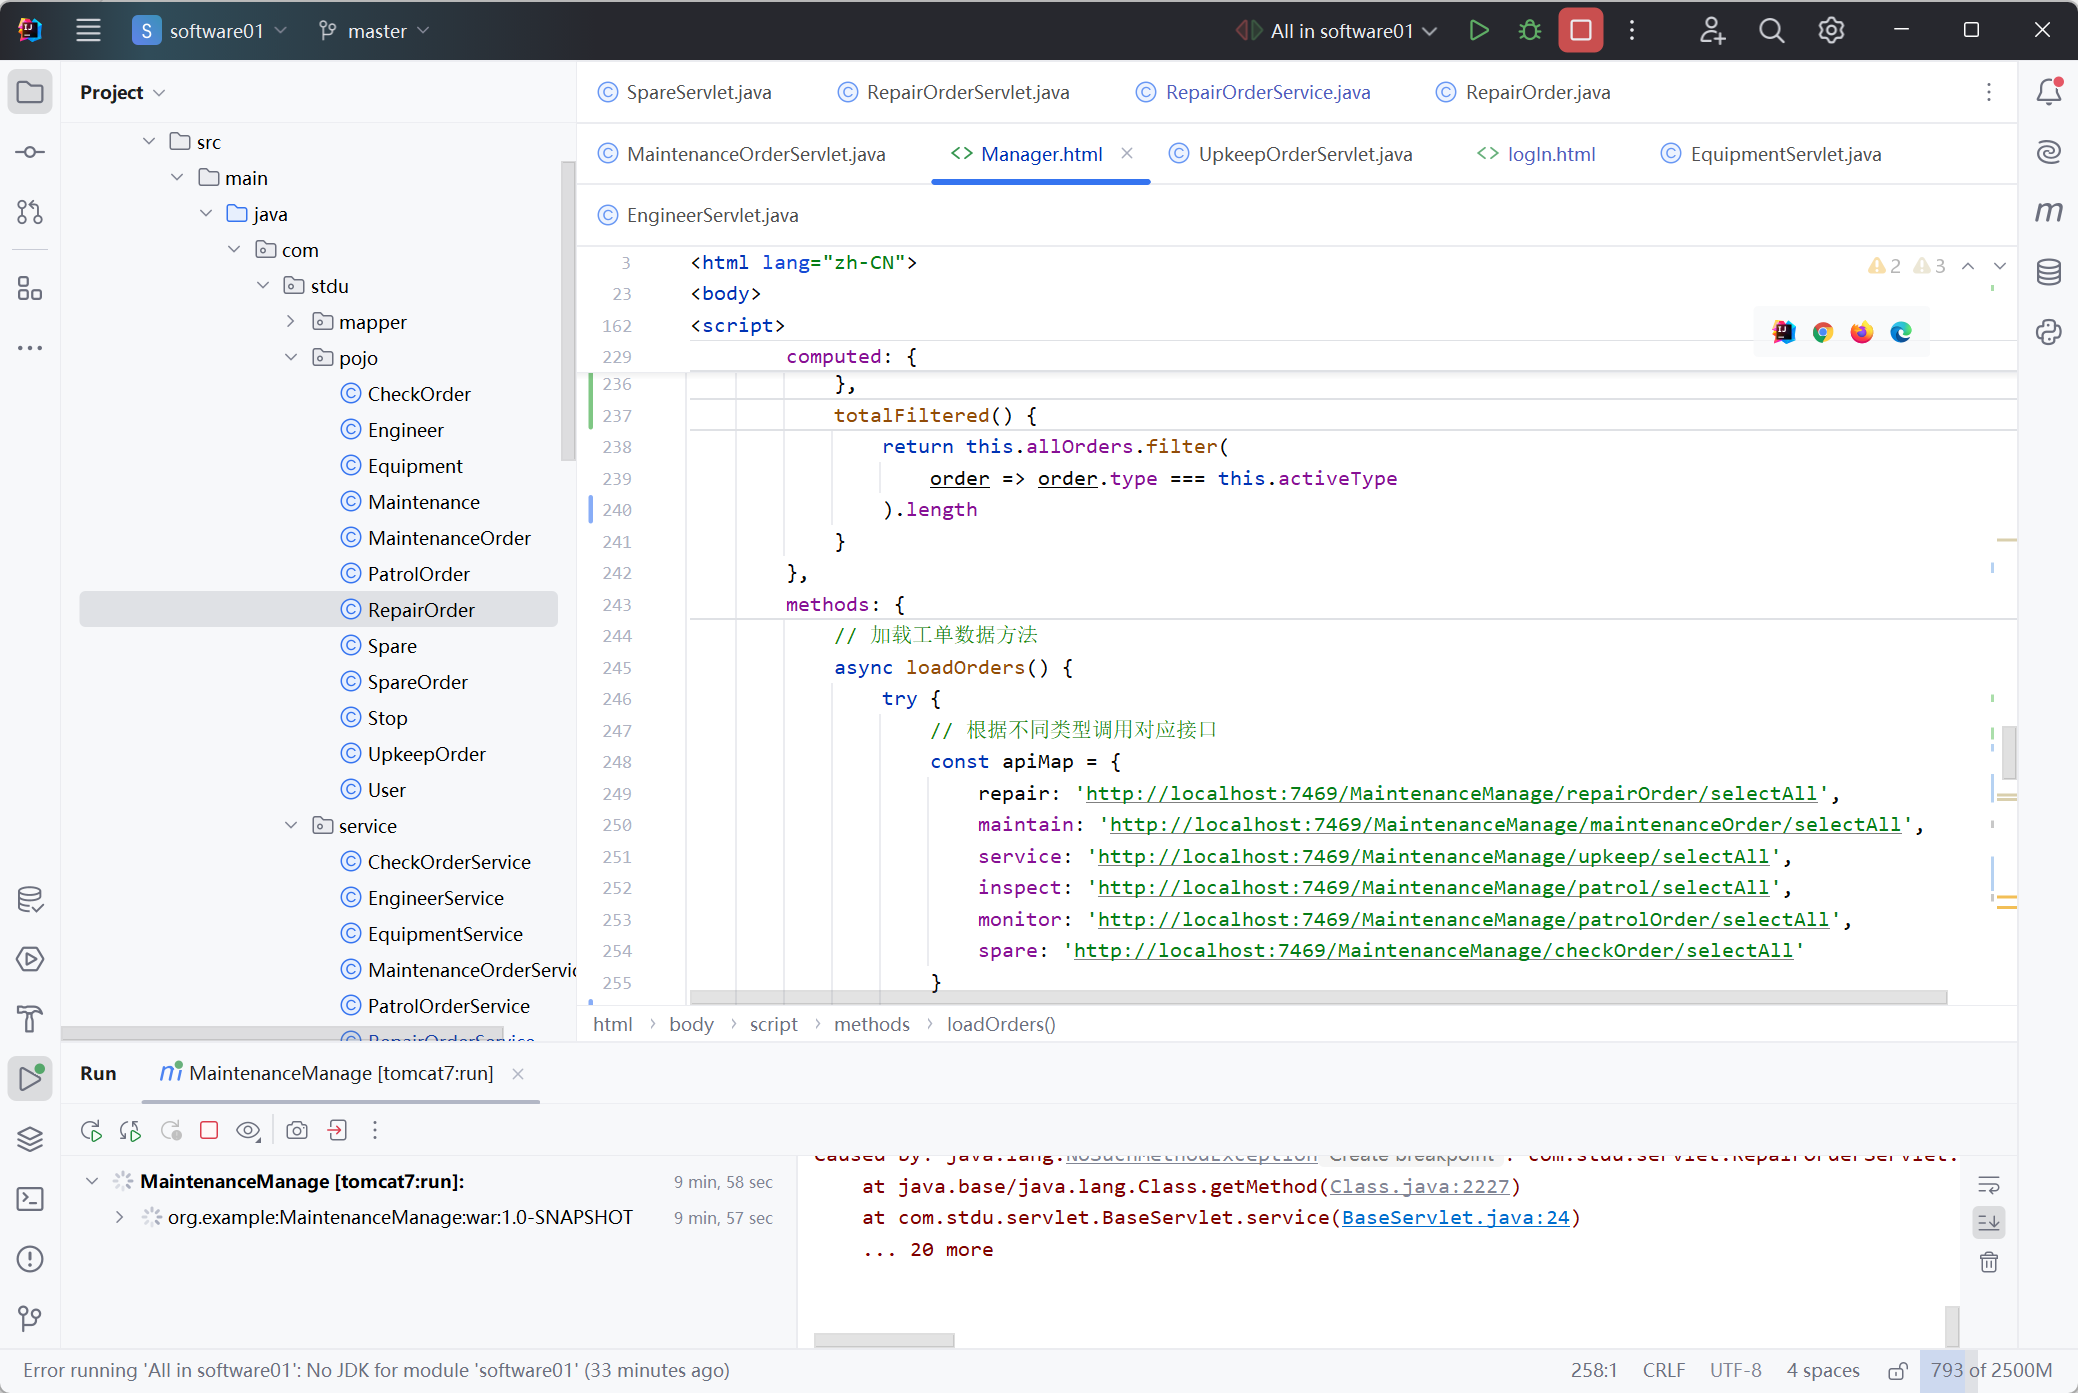
Task: Open the Maven tool window icon
Action: 2048,212
